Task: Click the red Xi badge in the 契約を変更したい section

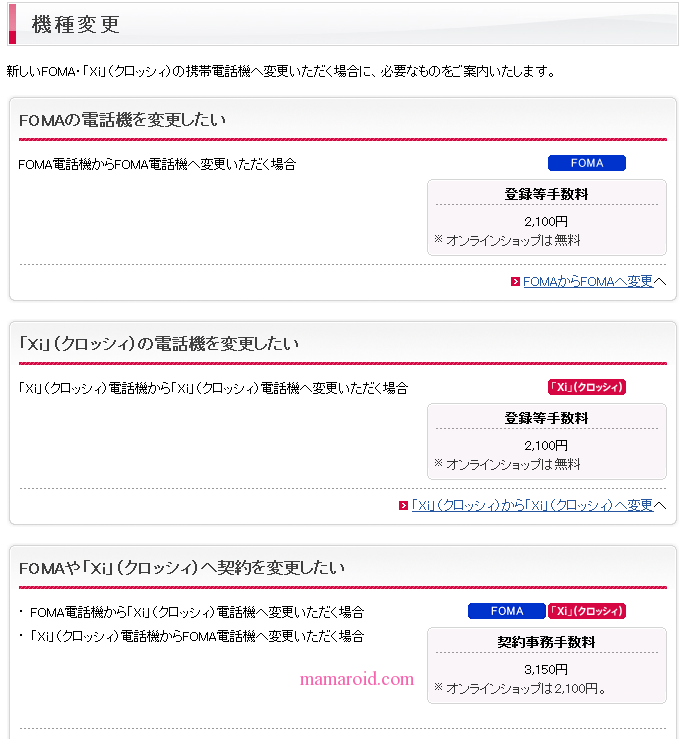Action: [x=587, y=611]
